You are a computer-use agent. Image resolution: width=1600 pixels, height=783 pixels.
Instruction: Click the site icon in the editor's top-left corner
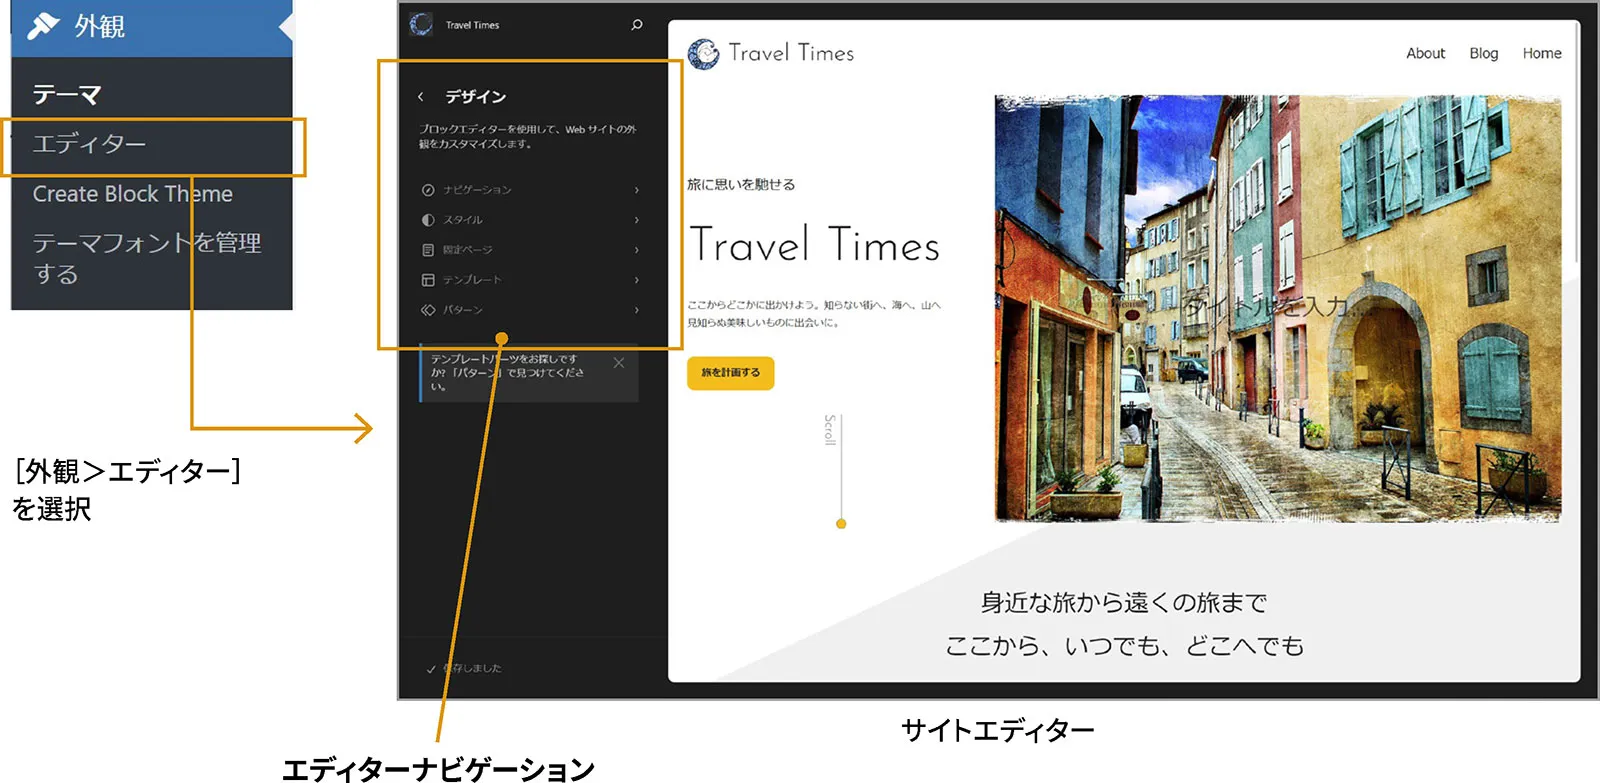pyautogui.click(x=421, y=24)
